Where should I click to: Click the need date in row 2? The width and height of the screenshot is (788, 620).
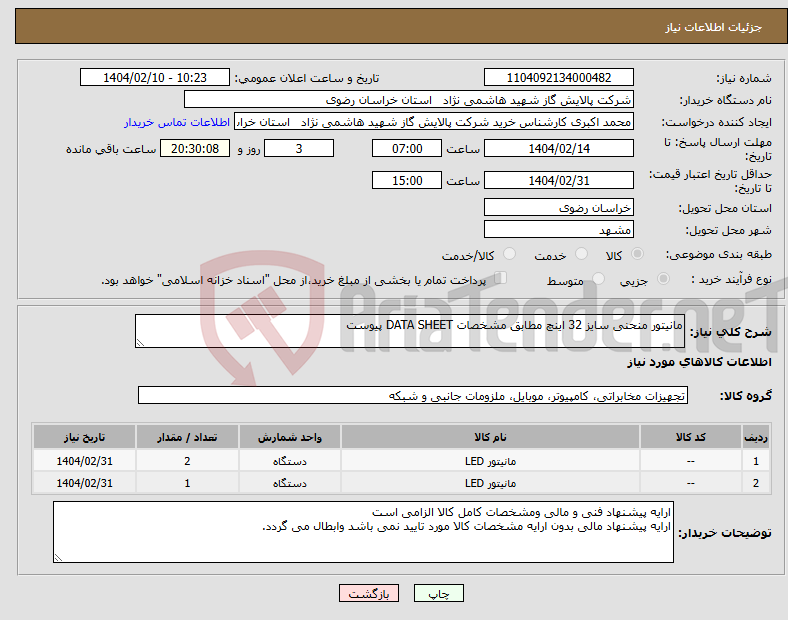(x=84, y=483)
